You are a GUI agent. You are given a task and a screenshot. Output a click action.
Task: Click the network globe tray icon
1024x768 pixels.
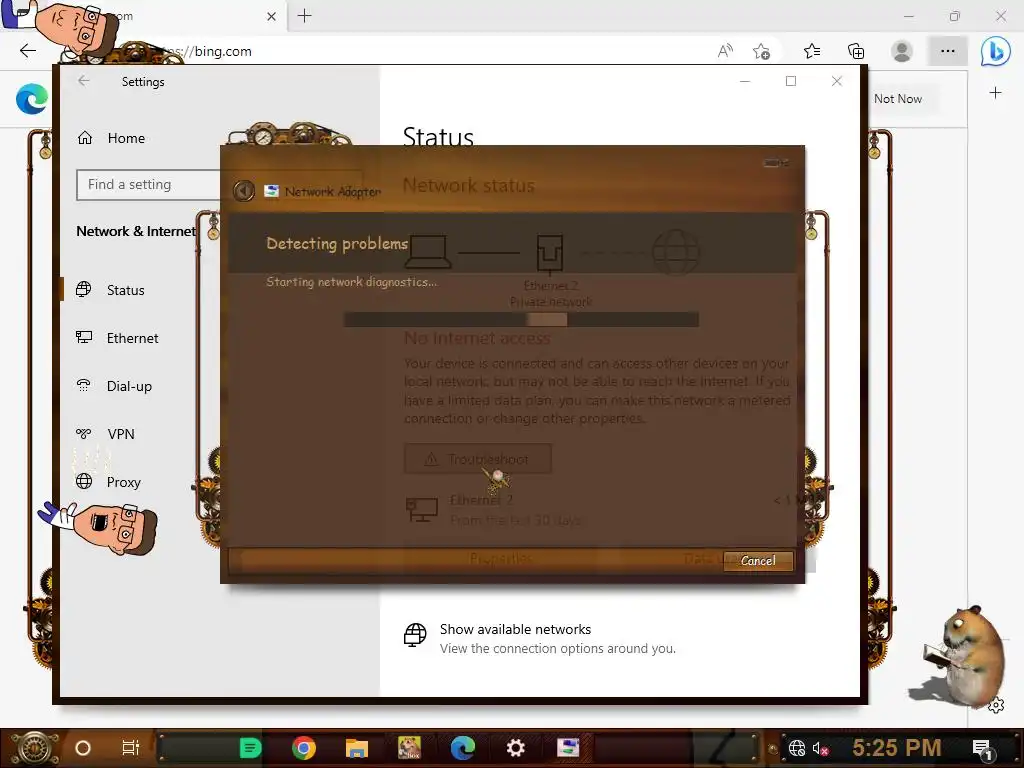point(797,748)
